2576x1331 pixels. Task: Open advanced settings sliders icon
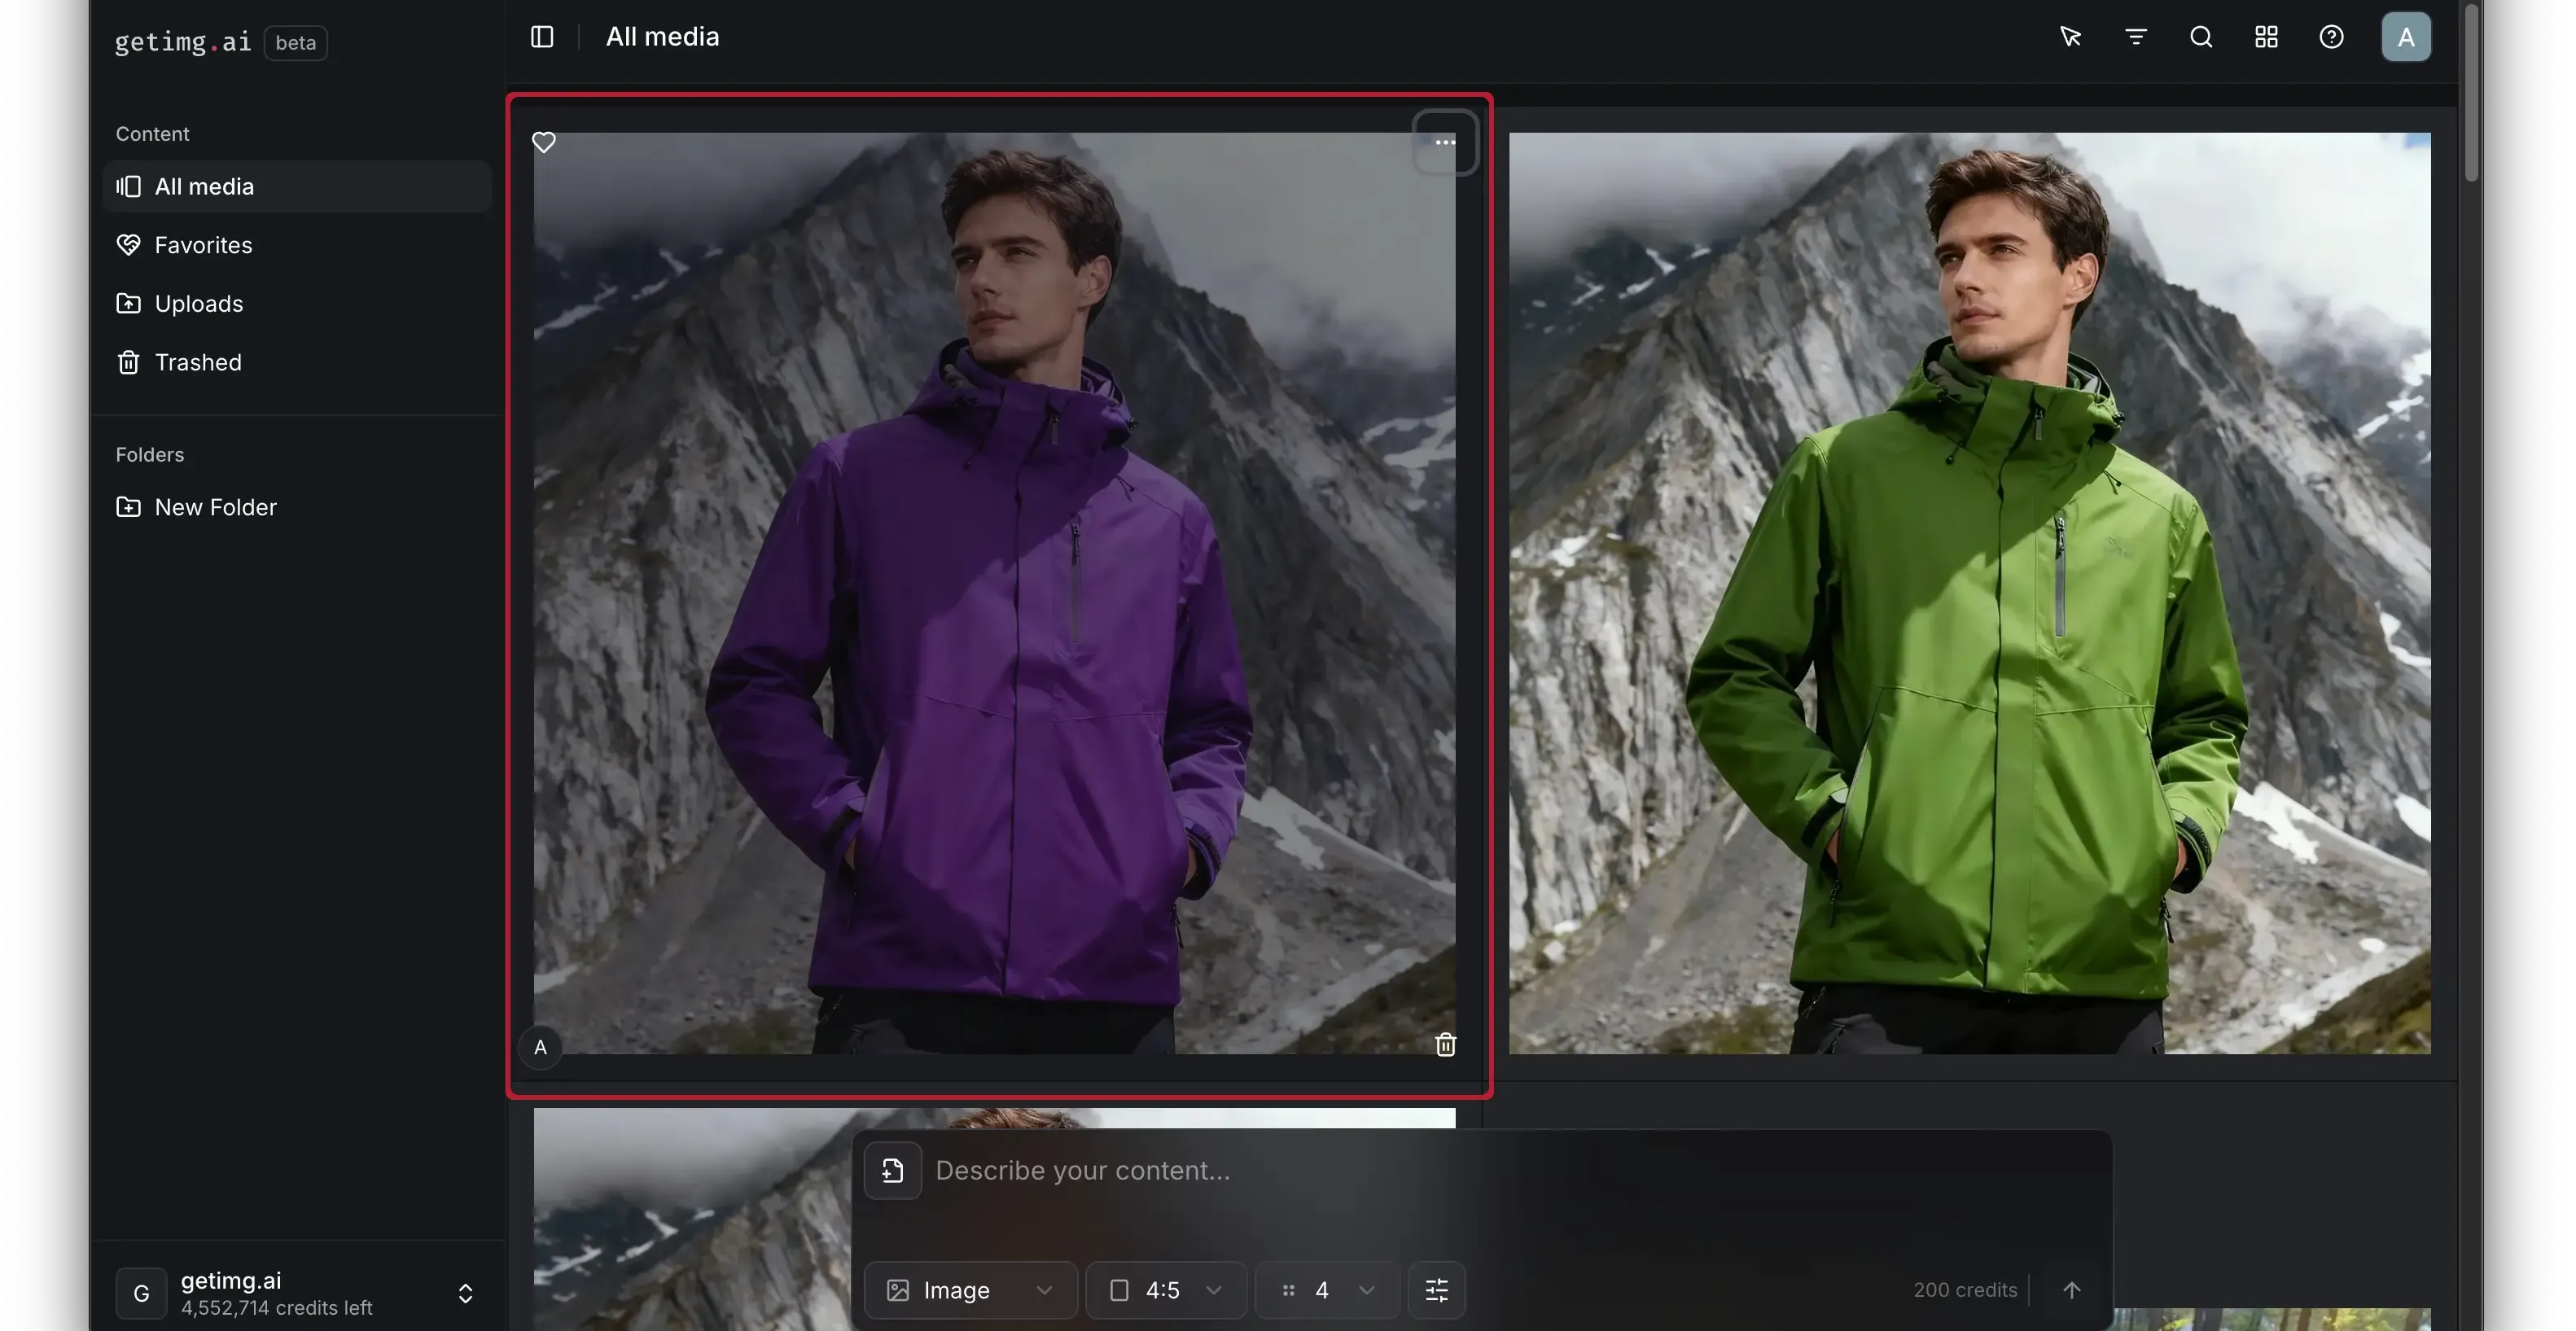coord(1436,1290)
